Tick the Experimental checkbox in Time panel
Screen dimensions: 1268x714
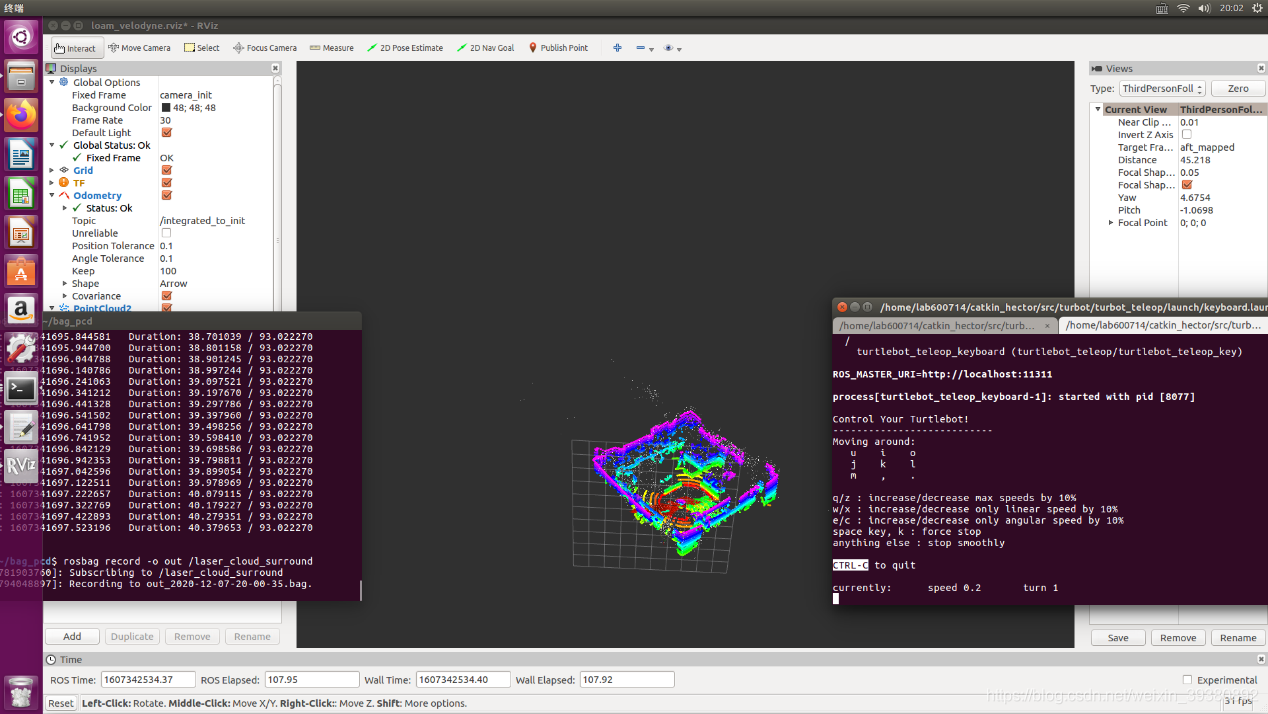[x=1187, y=680]
